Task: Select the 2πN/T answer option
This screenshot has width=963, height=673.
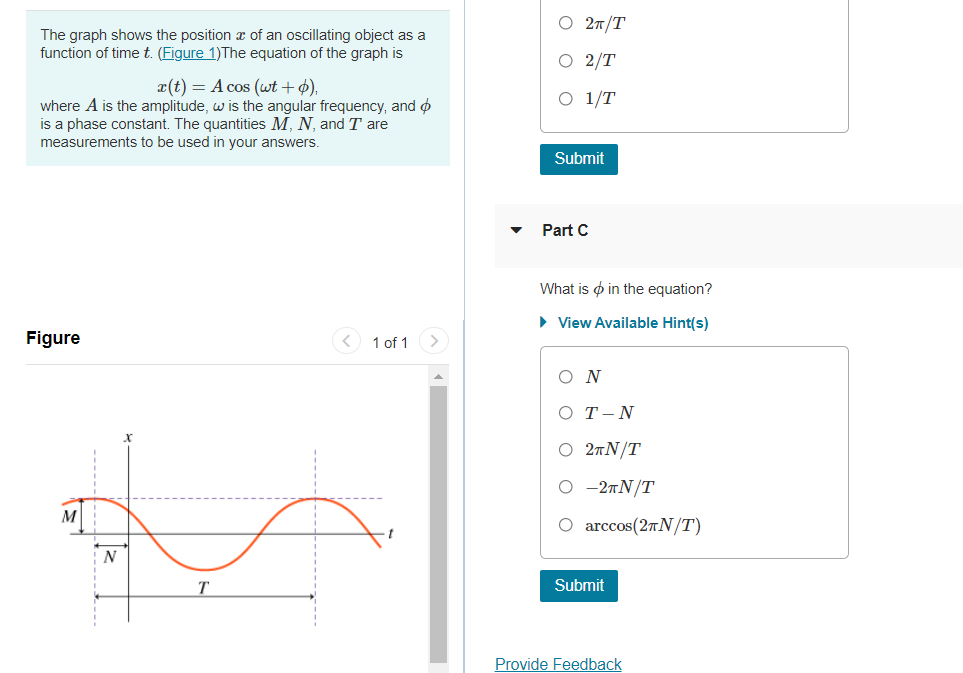Action: (565, 449)
